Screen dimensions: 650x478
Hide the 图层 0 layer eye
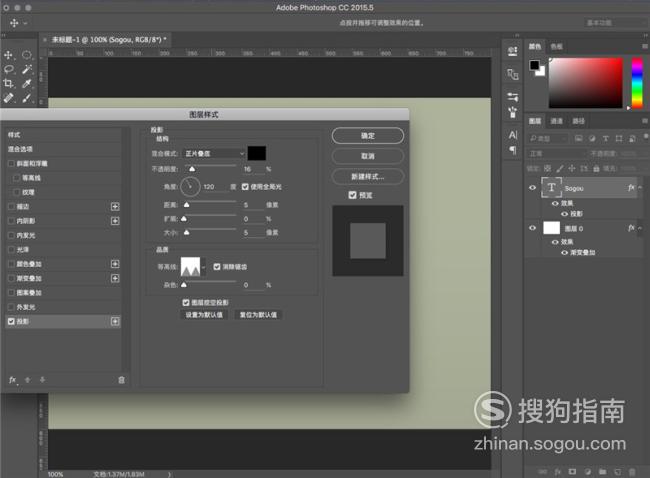533,228
